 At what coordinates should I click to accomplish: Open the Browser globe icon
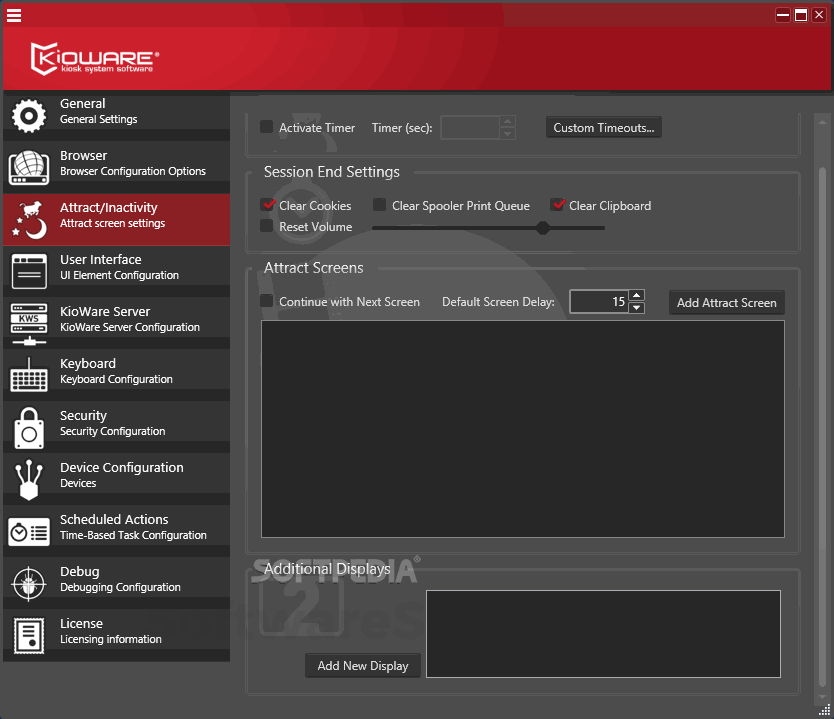[29, 167]
